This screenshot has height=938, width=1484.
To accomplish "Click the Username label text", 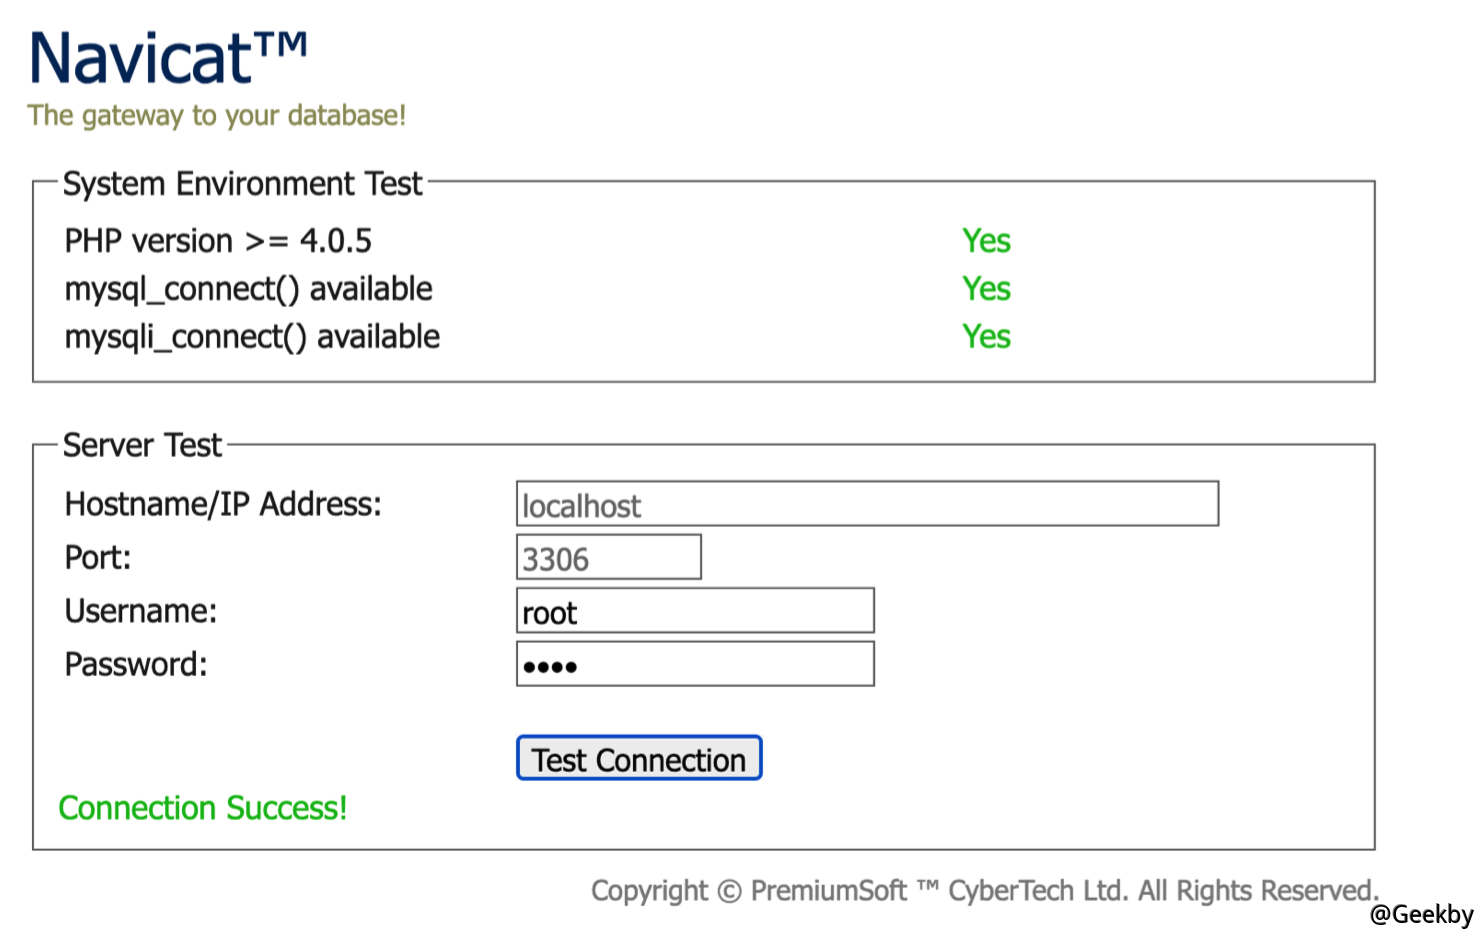I will 141,611.
